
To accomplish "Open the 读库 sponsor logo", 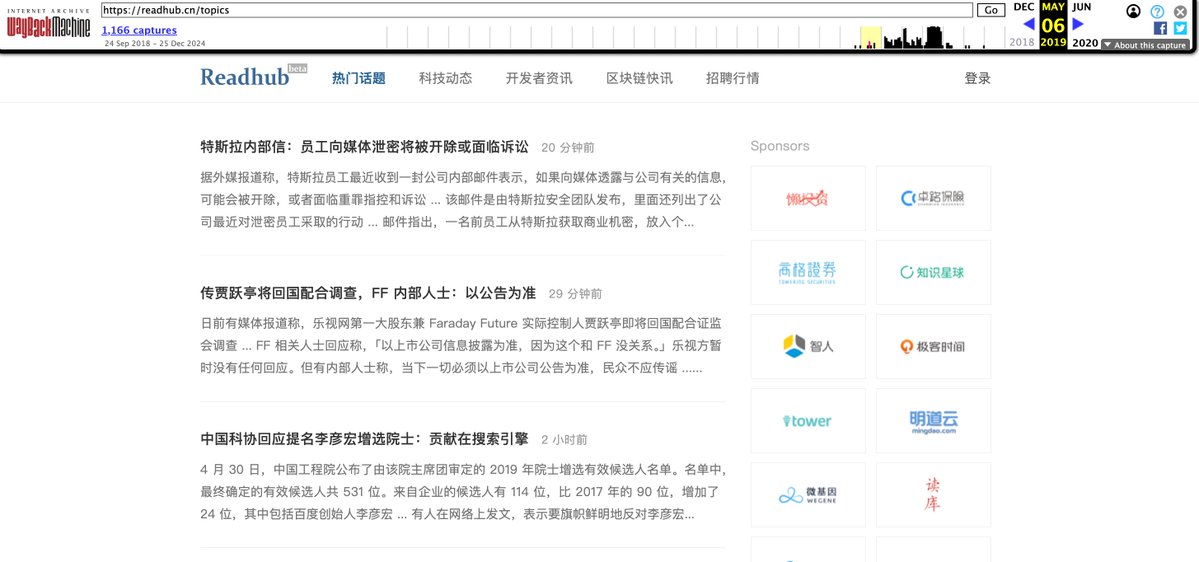I will (934, 495).
